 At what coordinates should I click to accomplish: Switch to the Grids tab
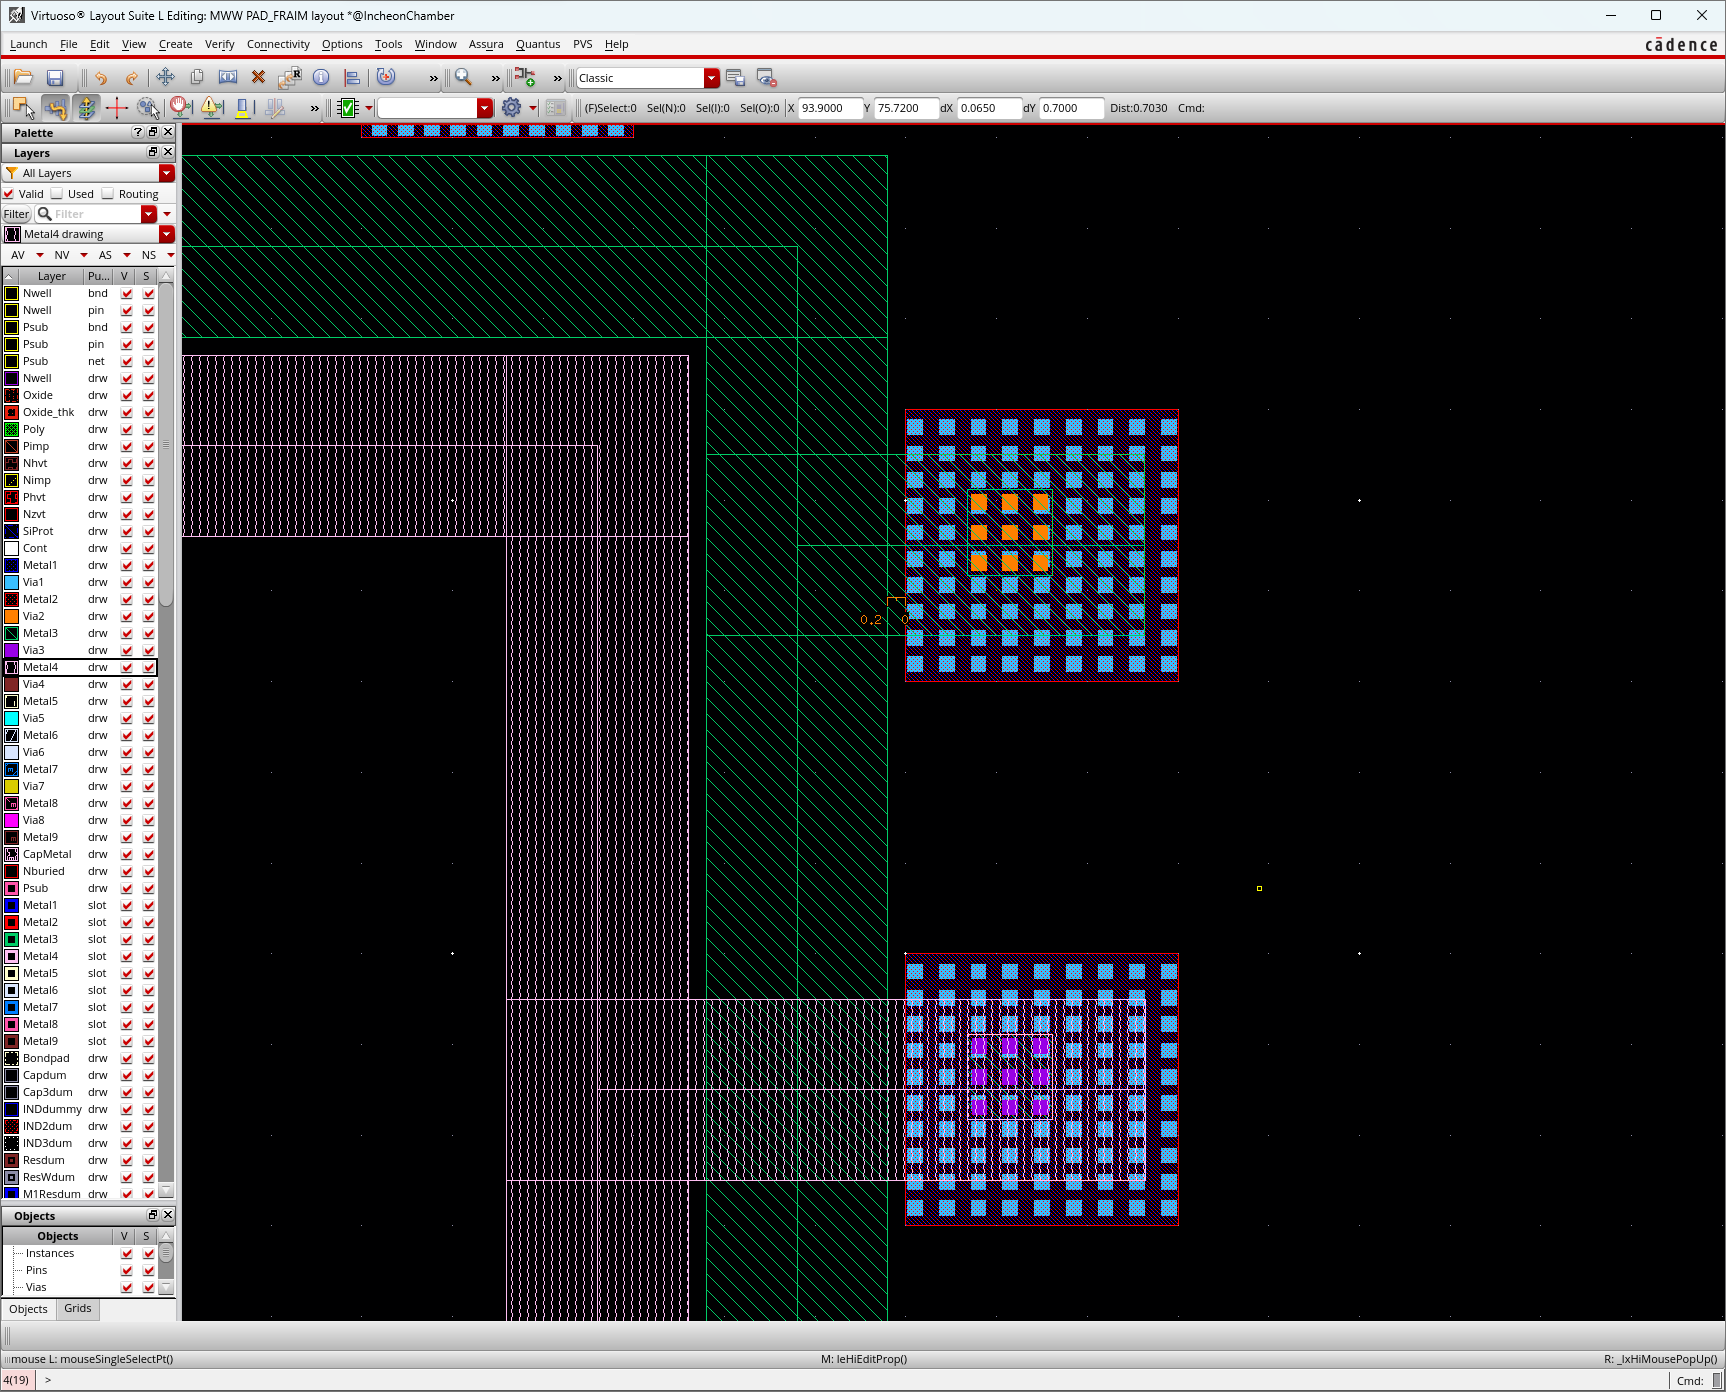pos(78,1308)
